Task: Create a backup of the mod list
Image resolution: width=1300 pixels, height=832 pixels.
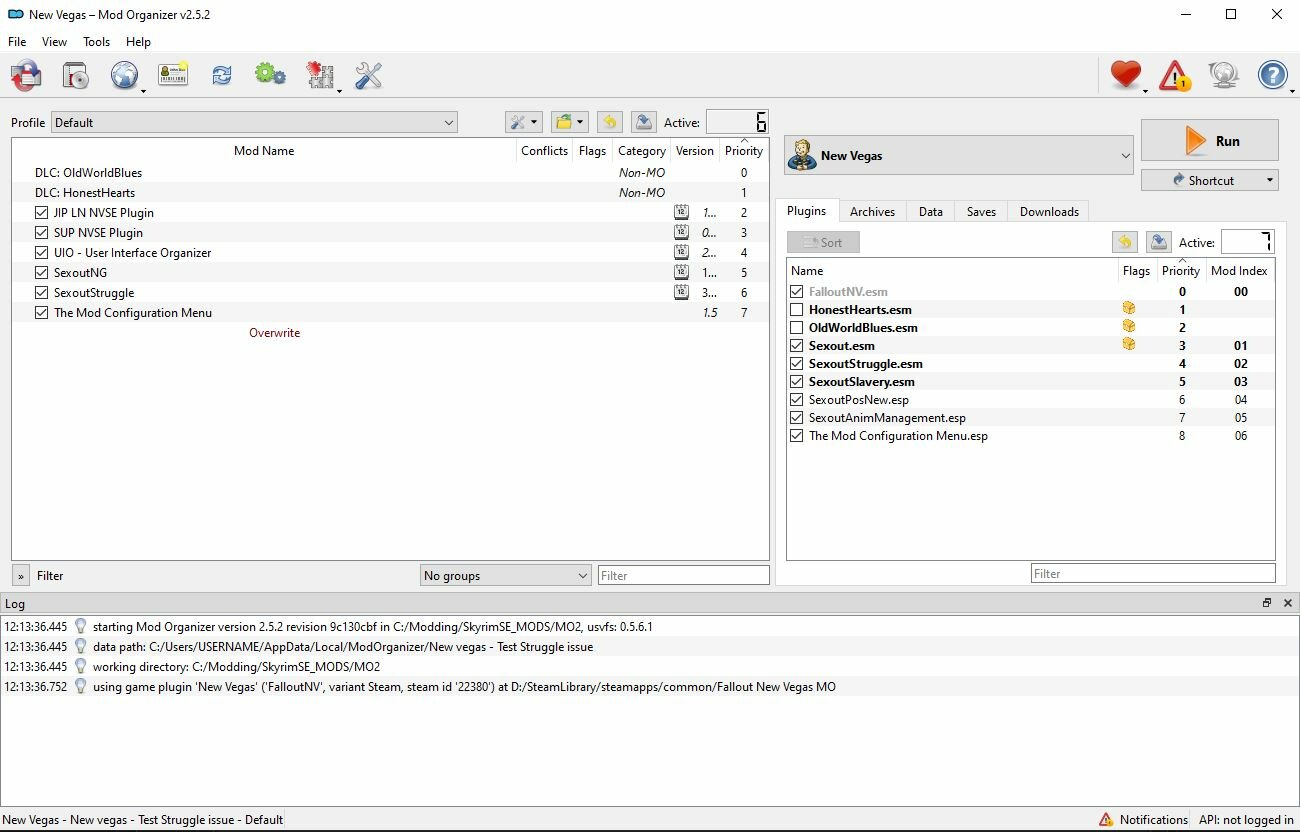Action: (x=643, y=122)
